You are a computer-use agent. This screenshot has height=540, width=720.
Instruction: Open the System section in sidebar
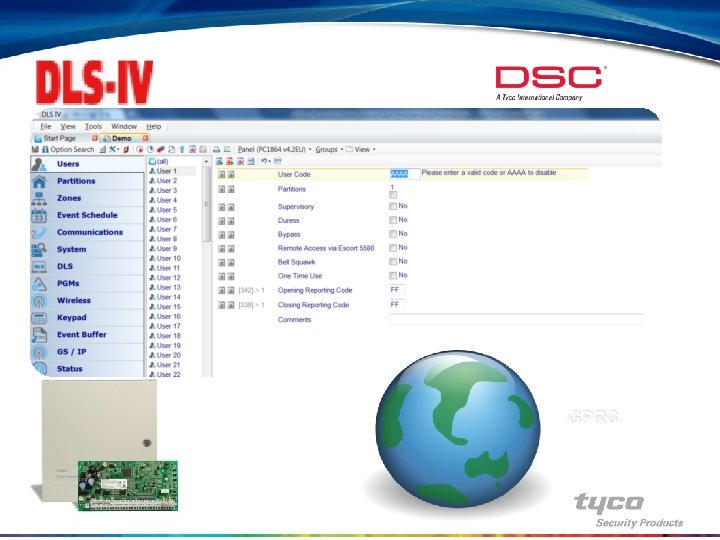tap(87, 249)
